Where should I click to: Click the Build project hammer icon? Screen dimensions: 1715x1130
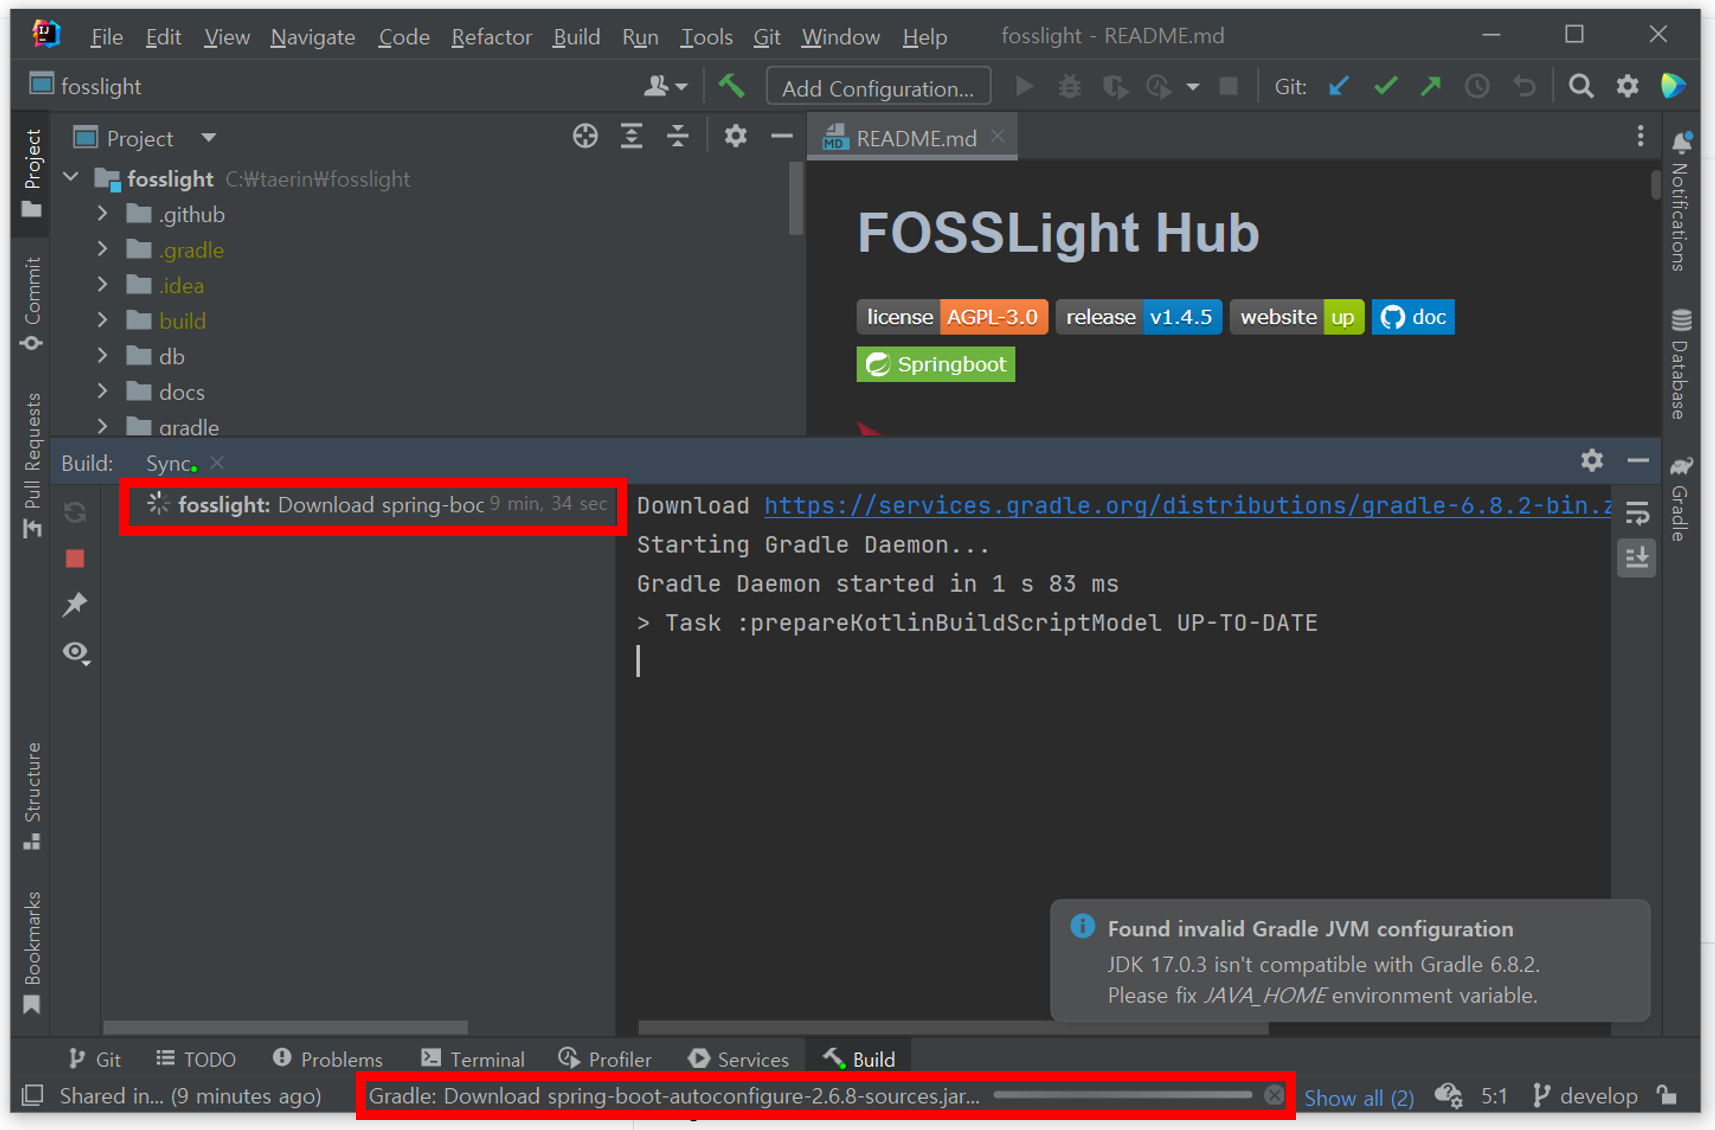pyautogui.click(x=732, y=87)
